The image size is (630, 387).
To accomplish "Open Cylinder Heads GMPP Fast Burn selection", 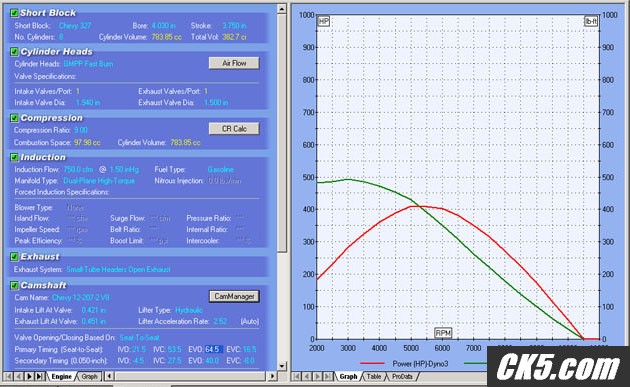I will click(x=88, y=64).
